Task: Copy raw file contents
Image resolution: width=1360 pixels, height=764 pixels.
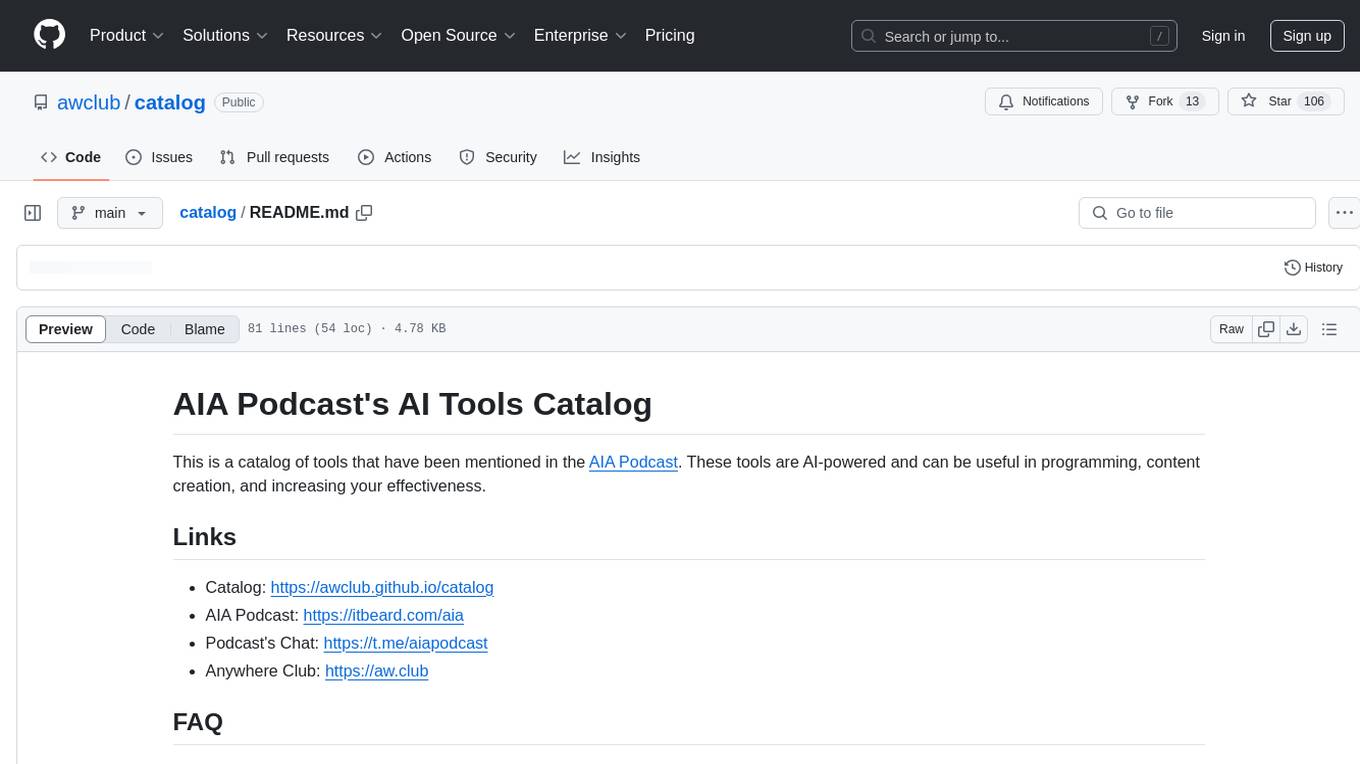Action: point(1266,329)
